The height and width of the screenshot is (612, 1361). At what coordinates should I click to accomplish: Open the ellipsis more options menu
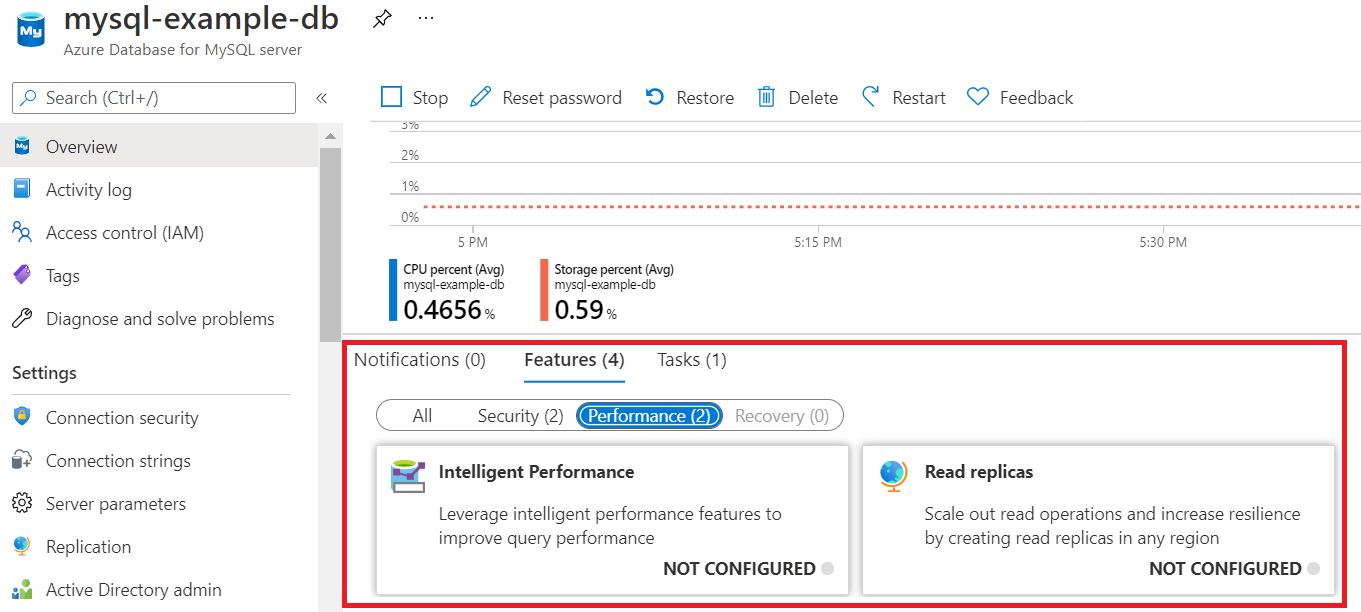[x=426, y=18]
